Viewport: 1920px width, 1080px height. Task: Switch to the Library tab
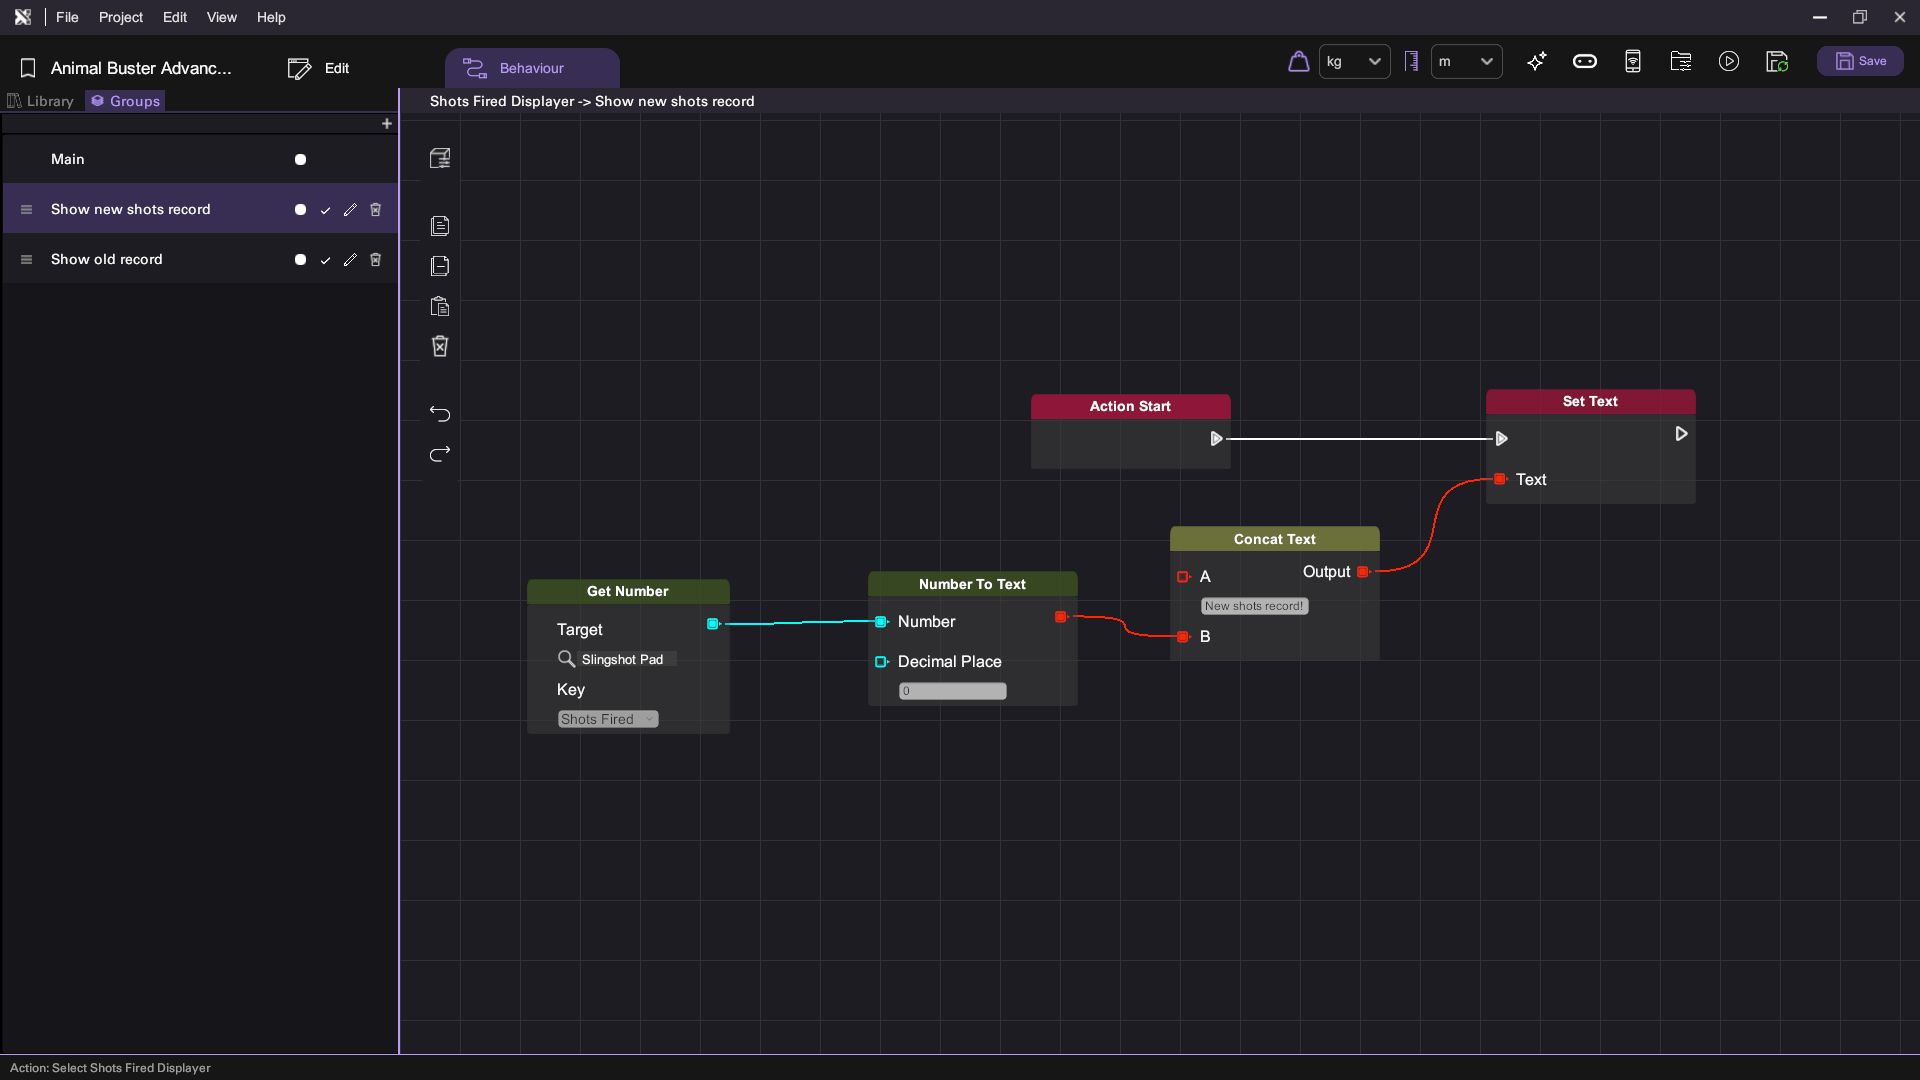click(41, 101)
